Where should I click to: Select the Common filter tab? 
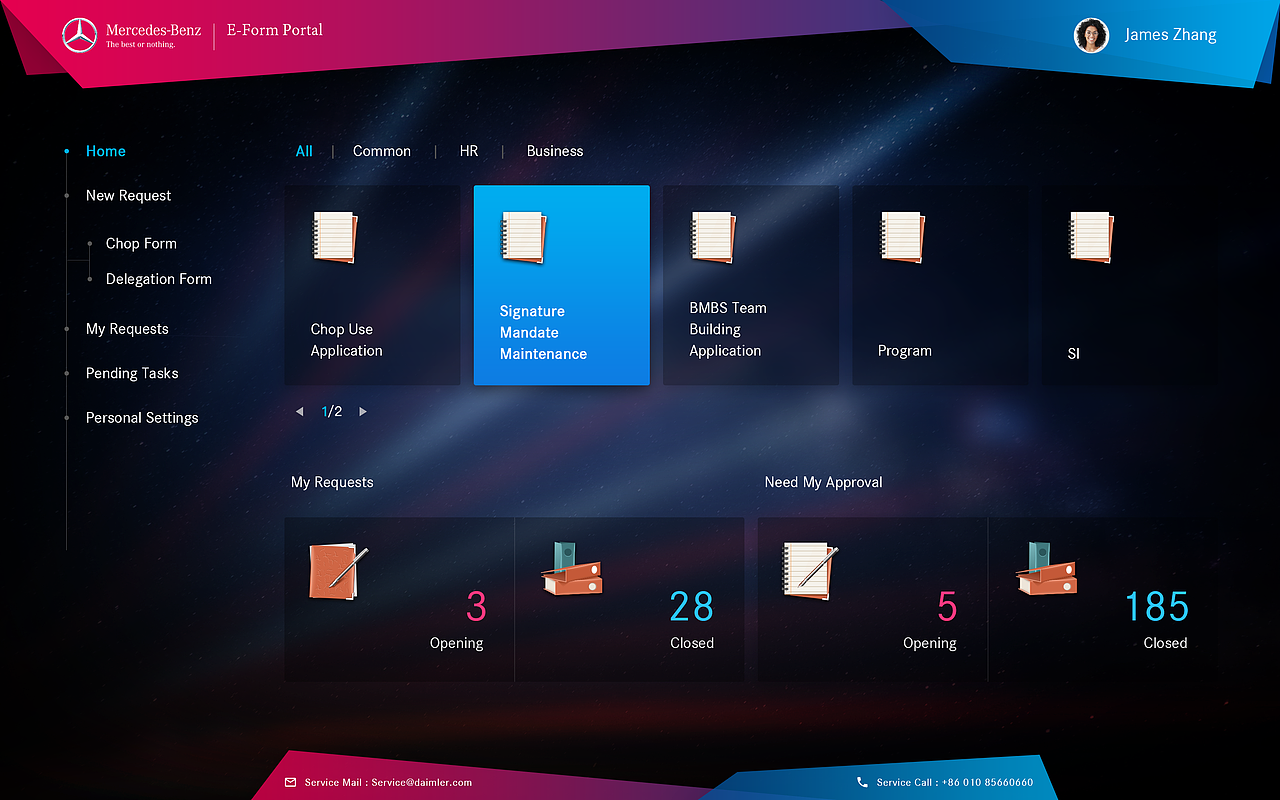pos(382,151)
